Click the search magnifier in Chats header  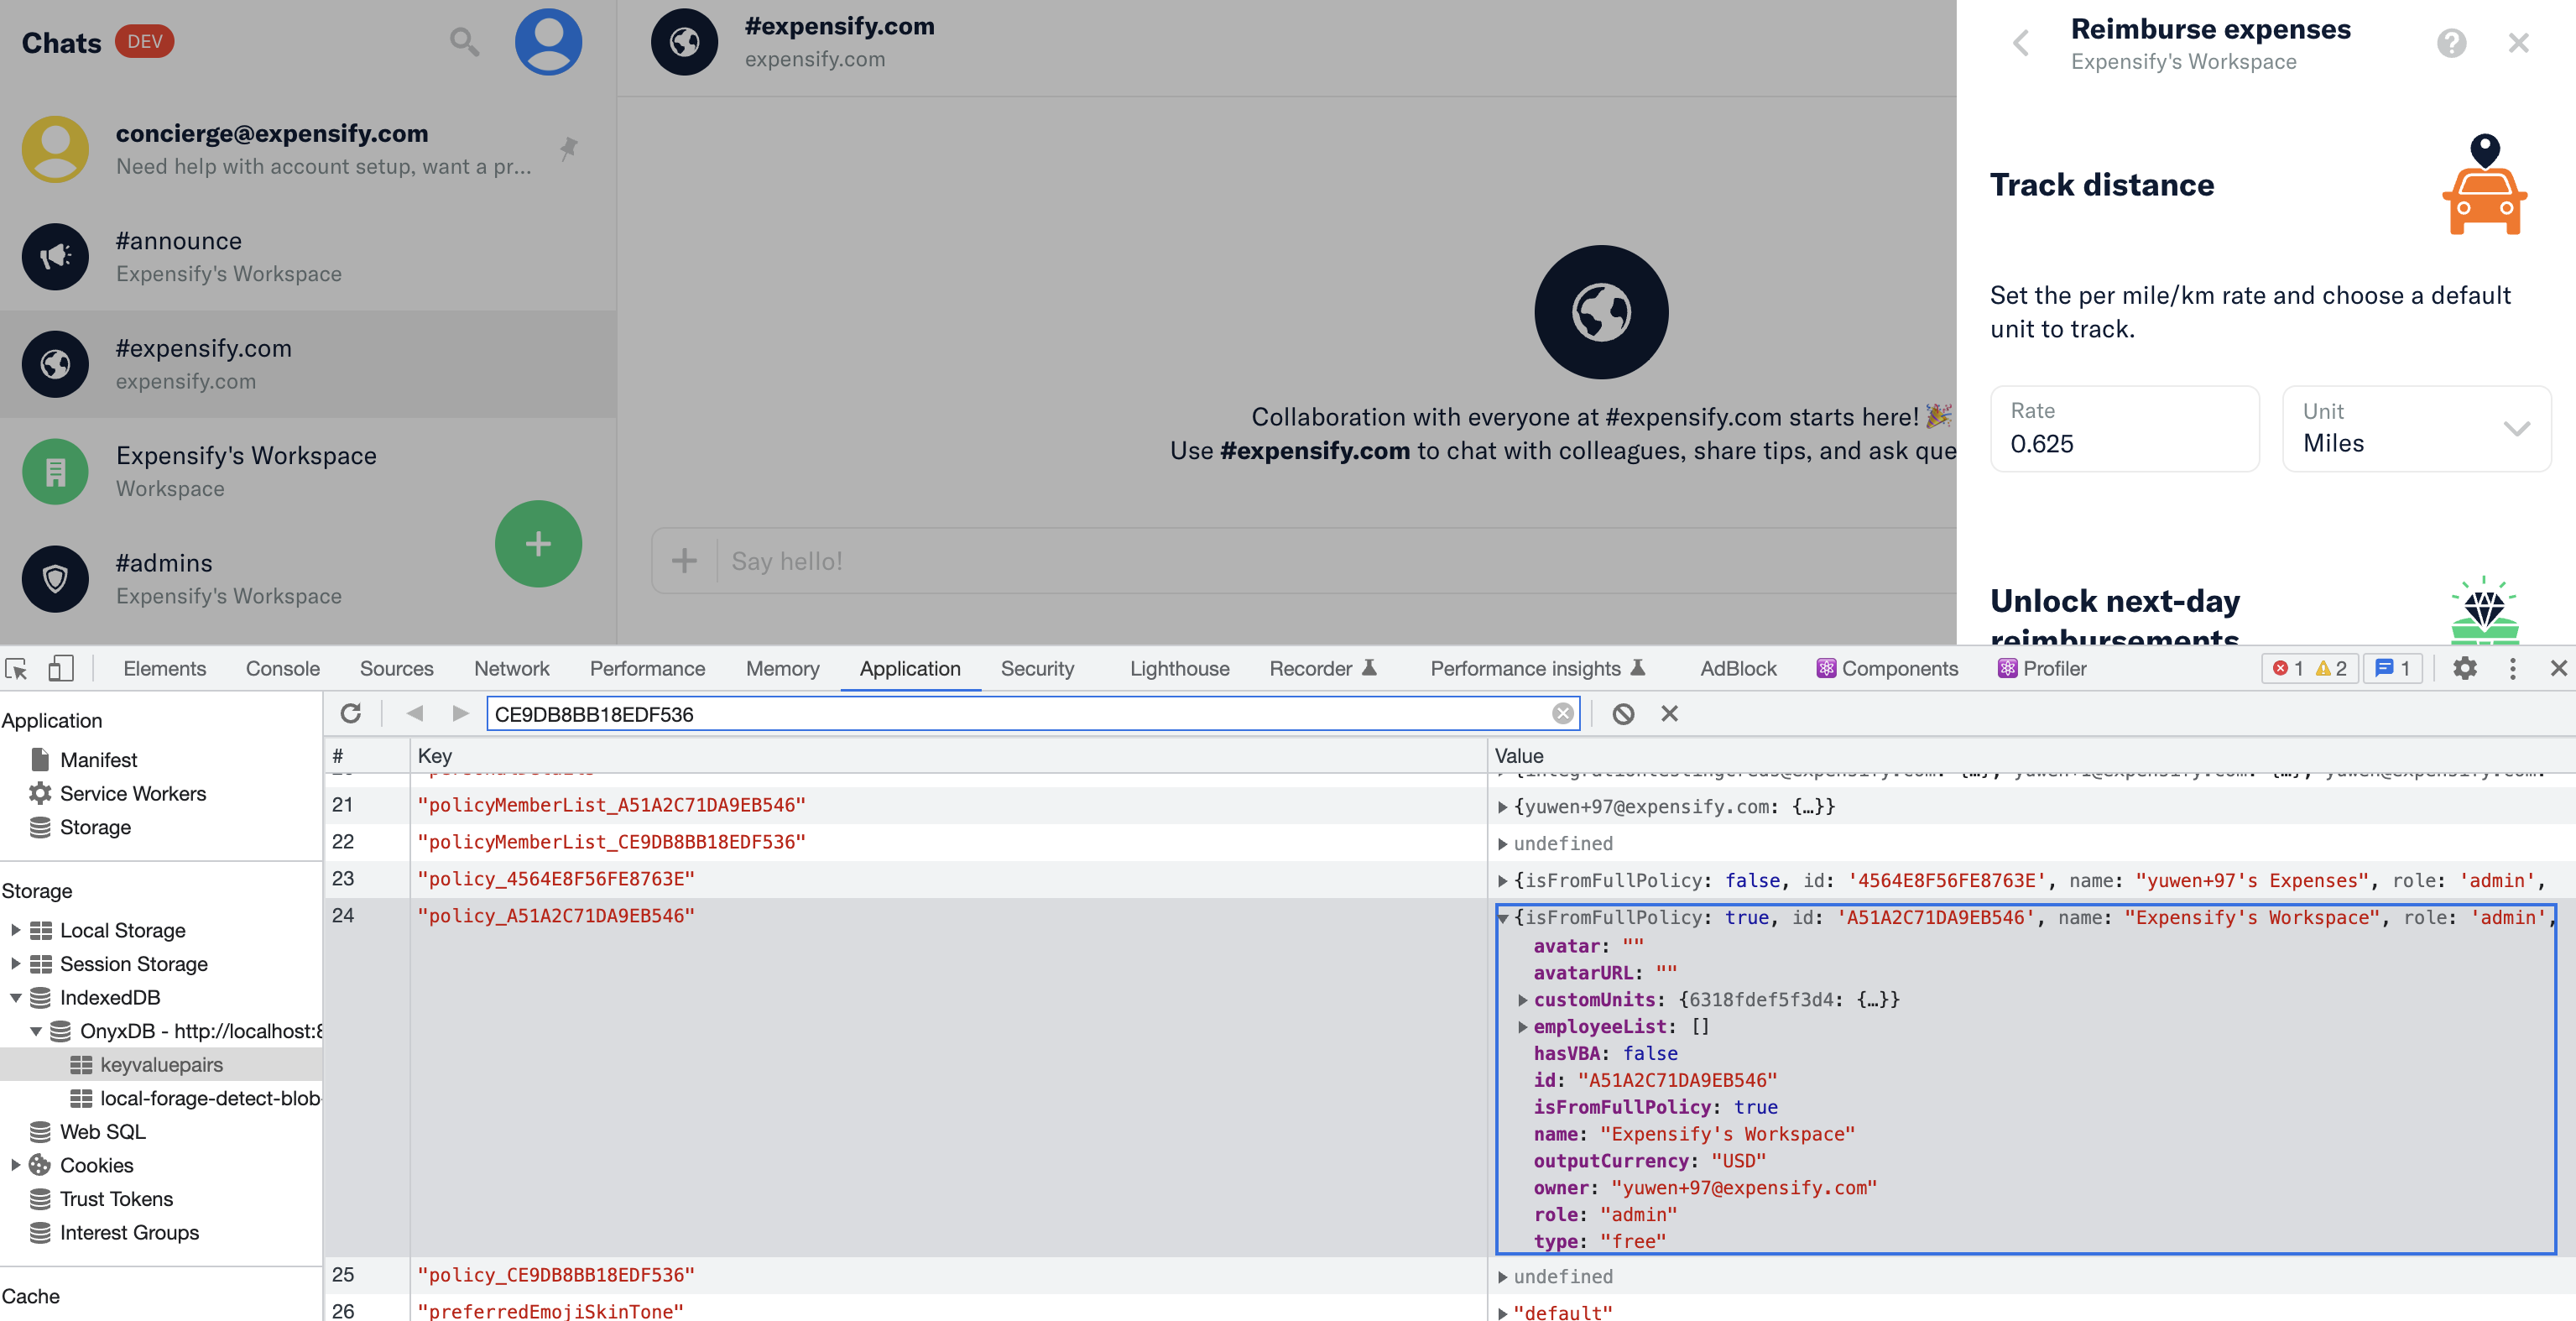tap(464, 42)
